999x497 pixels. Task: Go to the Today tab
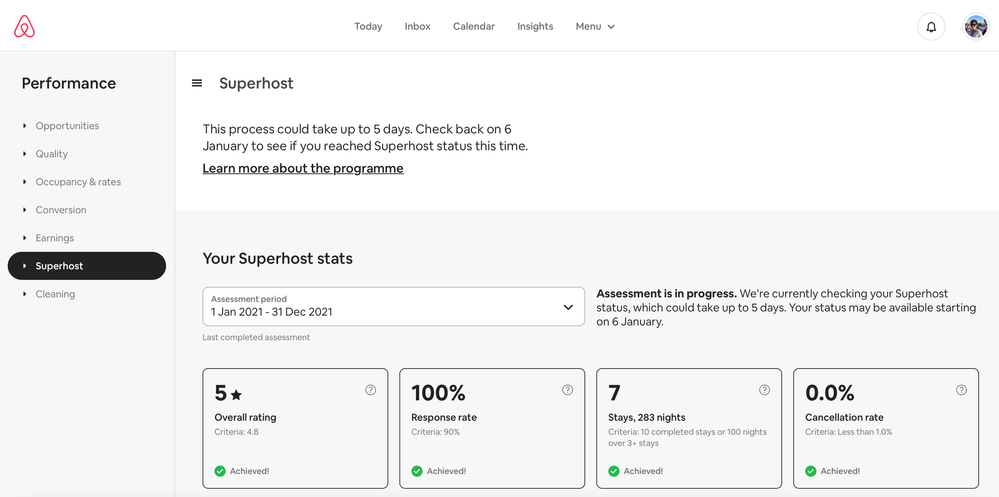point(368,26)
